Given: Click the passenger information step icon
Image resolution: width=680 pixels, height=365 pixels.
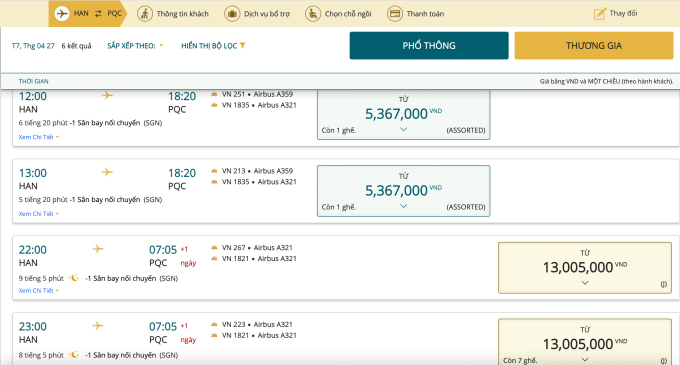Looking at the screenshot, I should click(x=145, y=14).
